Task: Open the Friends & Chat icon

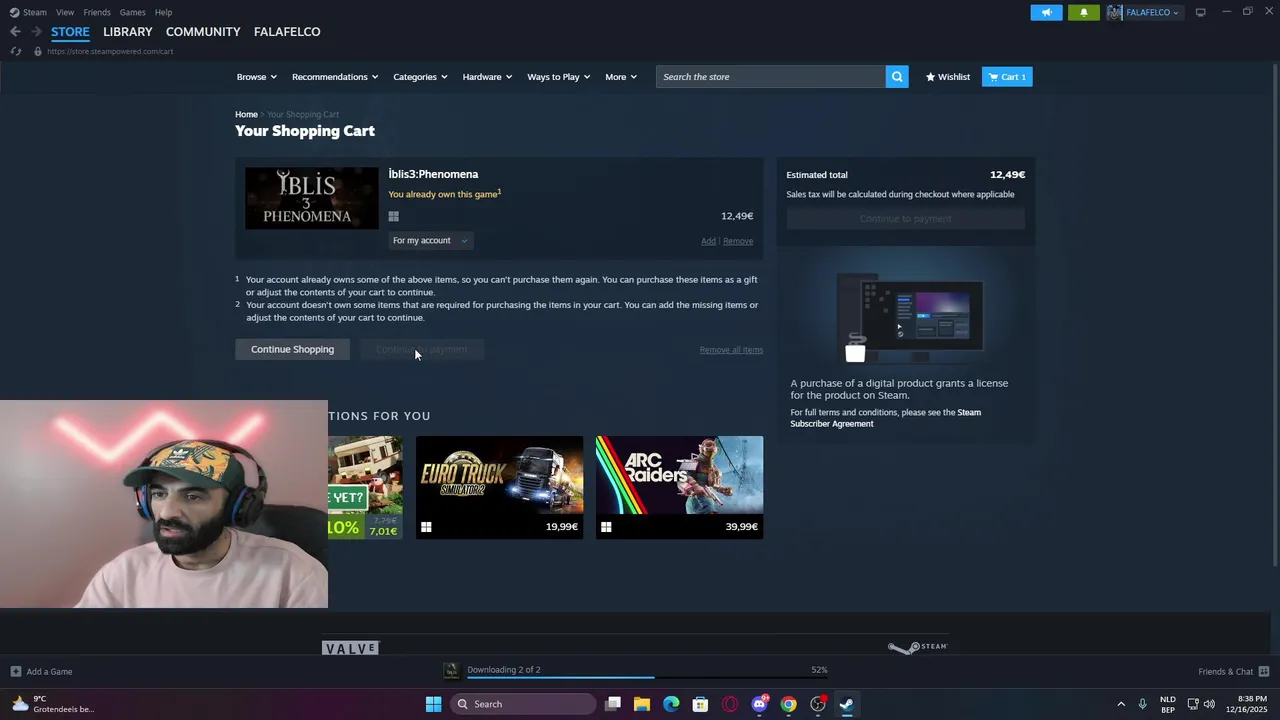Action: (1264, 672)
